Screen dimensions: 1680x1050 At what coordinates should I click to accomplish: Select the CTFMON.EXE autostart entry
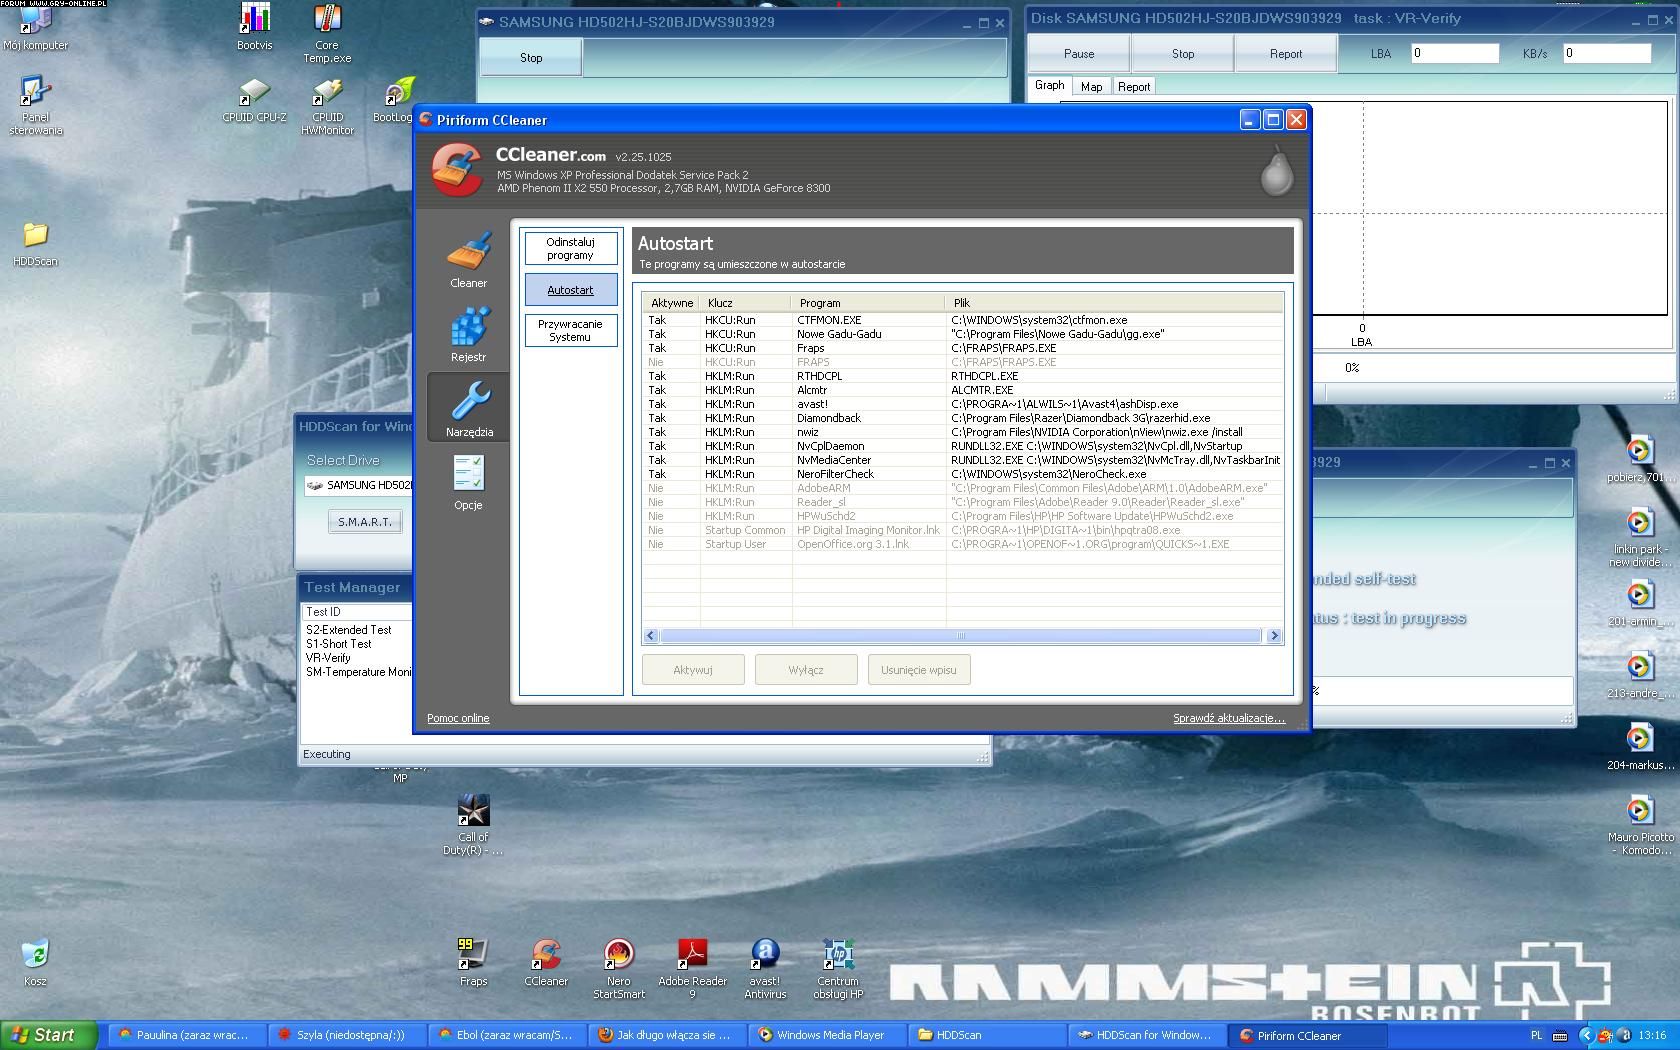coord(963,320)
